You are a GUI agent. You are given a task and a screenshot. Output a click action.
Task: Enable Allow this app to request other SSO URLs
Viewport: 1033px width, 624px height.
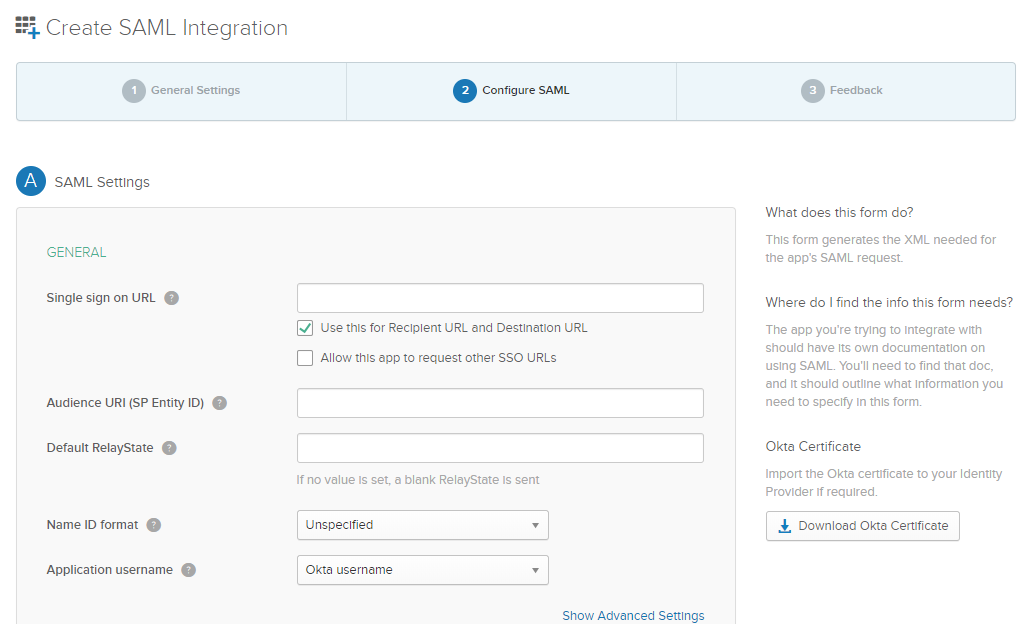tap(305, 358)
